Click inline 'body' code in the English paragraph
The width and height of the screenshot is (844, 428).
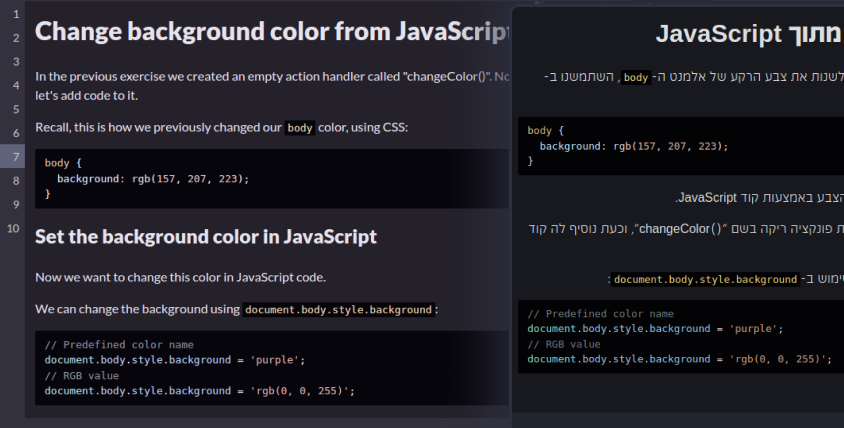[300, 128]
